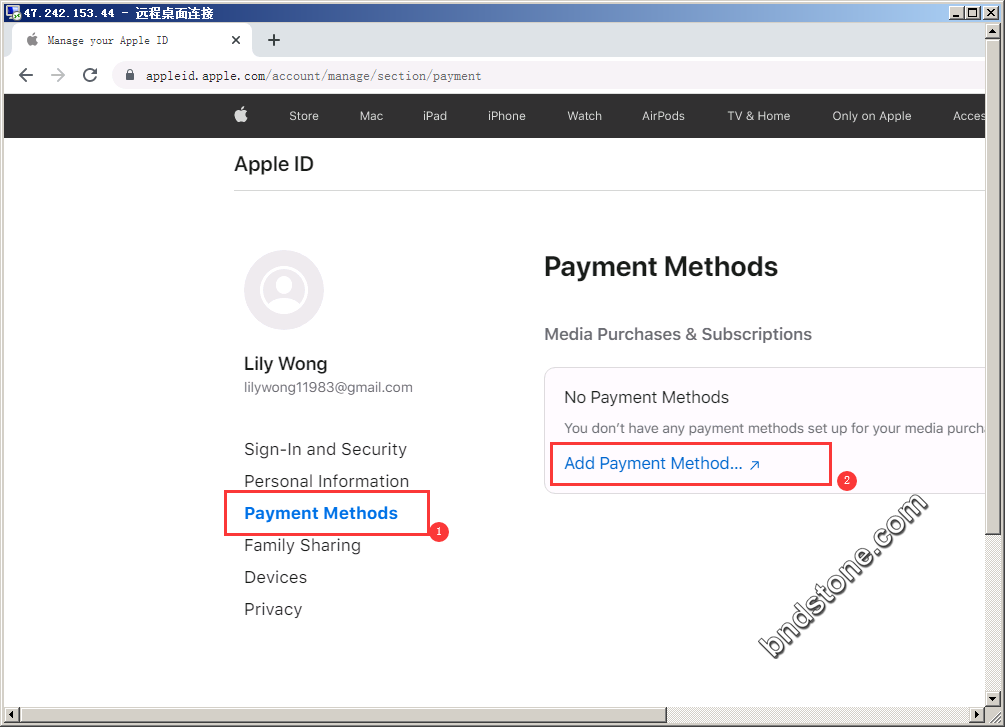Viewport: 1005px width, 727px height.
Task: Click the Lily Wong name text
Action: [286, 364]
